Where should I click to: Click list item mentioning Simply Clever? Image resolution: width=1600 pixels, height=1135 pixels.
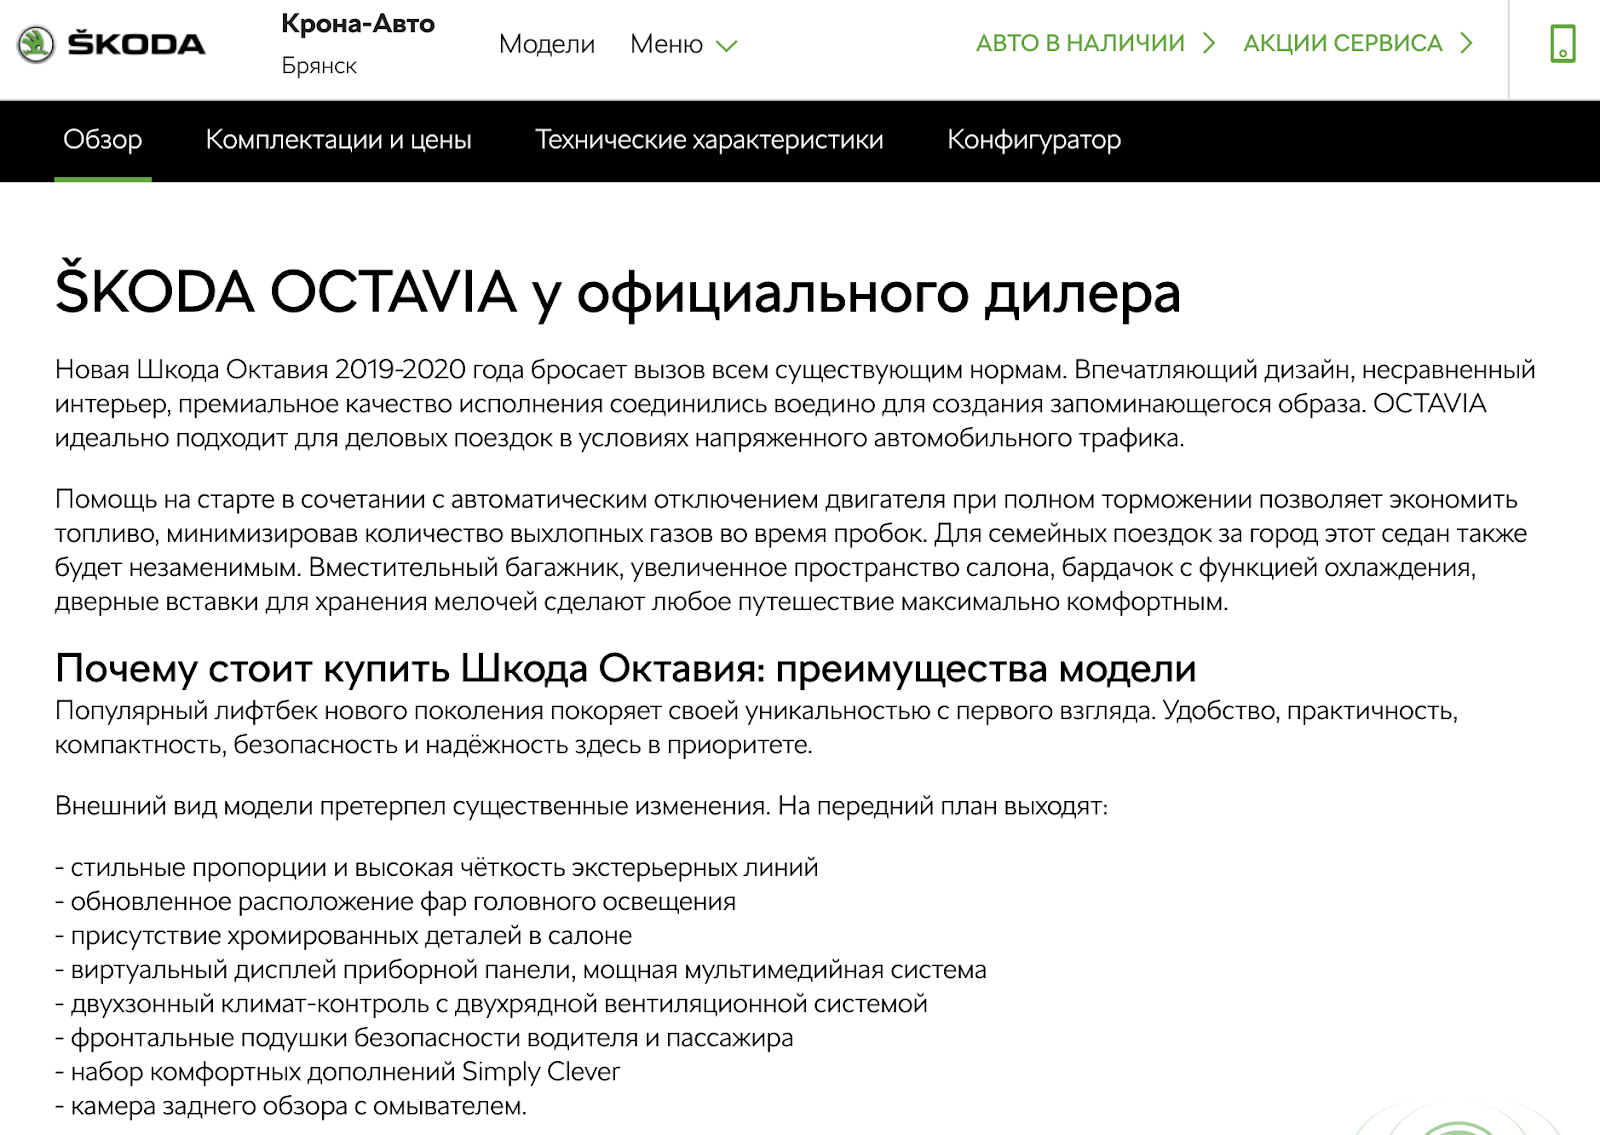point(337,1071)
